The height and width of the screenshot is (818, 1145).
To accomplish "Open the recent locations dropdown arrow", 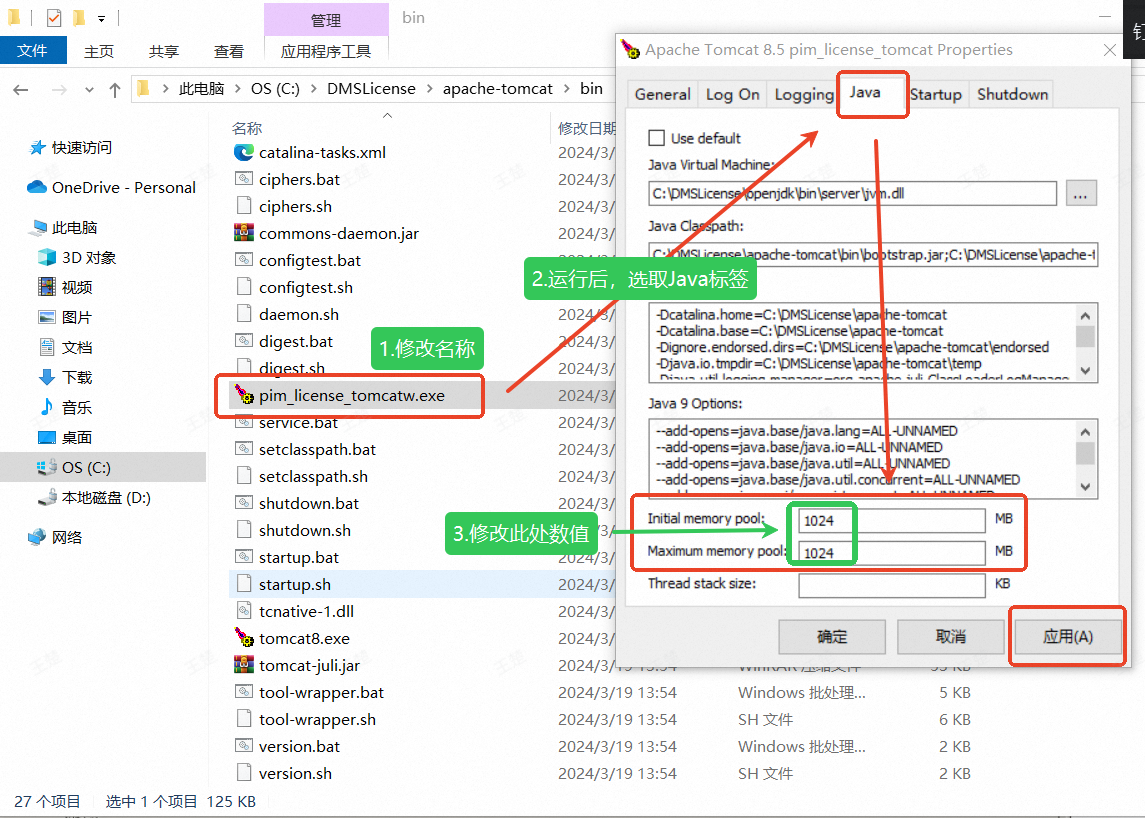I will tap(89, 90).
